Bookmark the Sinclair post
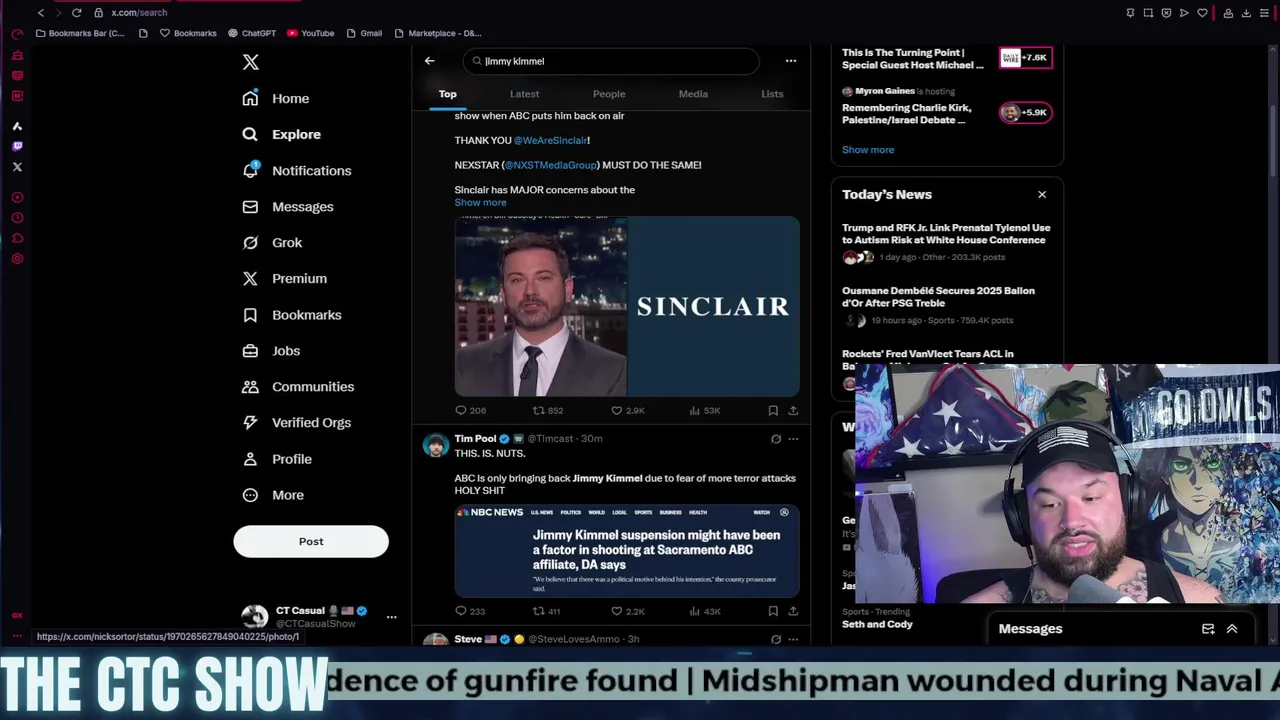 [773, 410]
